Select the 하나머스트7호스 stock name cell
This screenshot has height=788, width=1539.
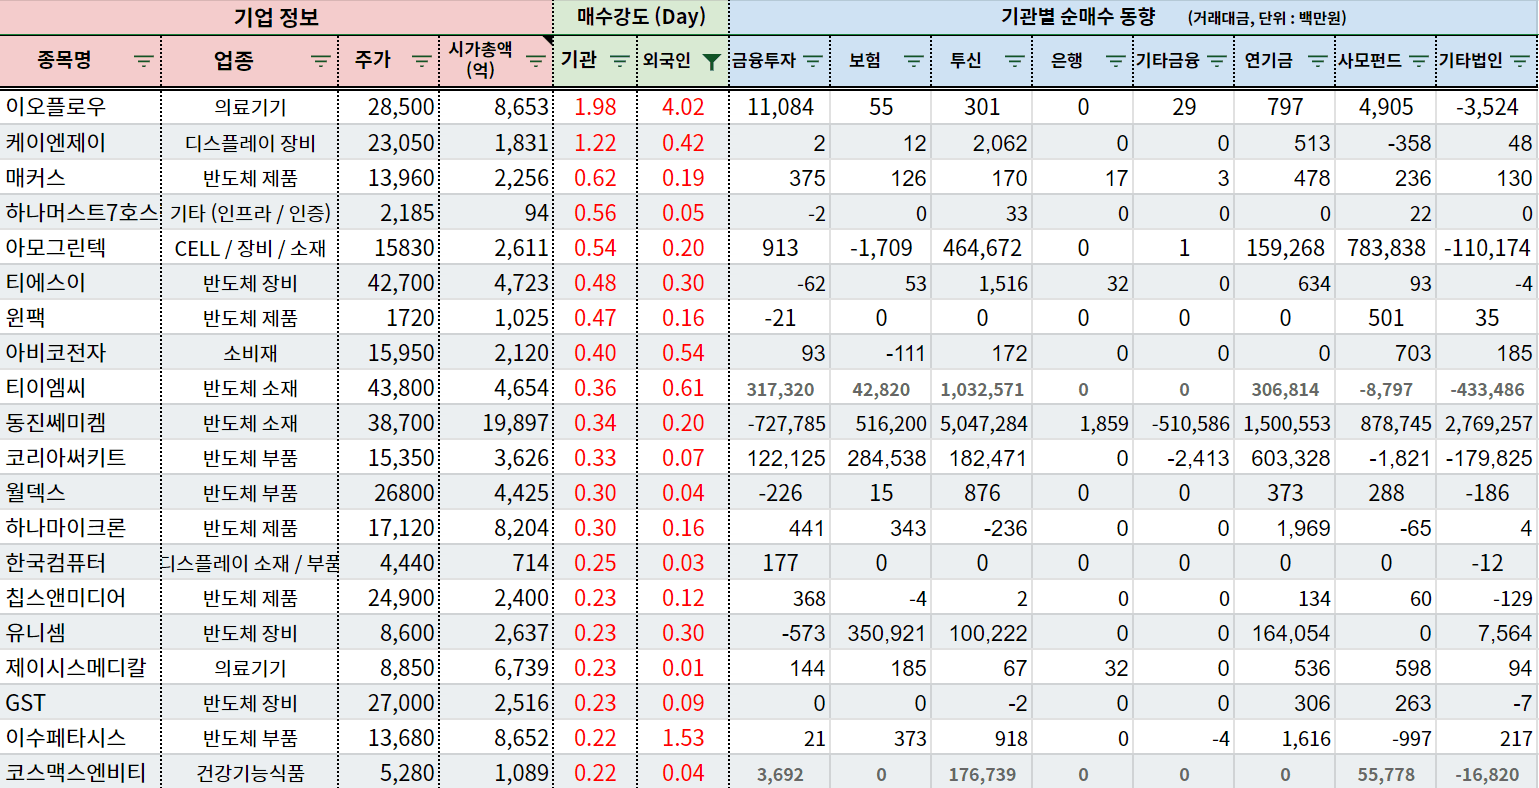click(79, 212)
